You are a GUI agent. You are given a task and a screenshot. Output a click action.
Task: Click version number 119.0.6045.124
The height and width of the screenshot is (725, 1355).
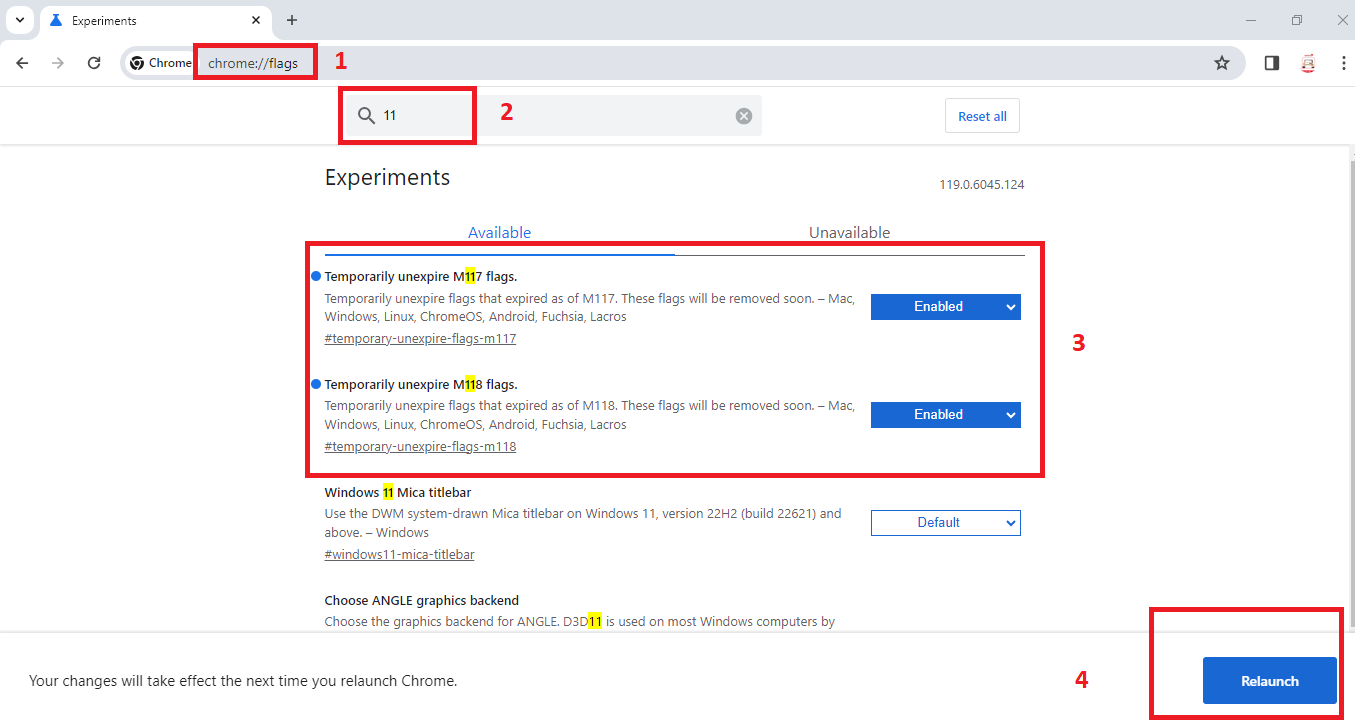981,185
